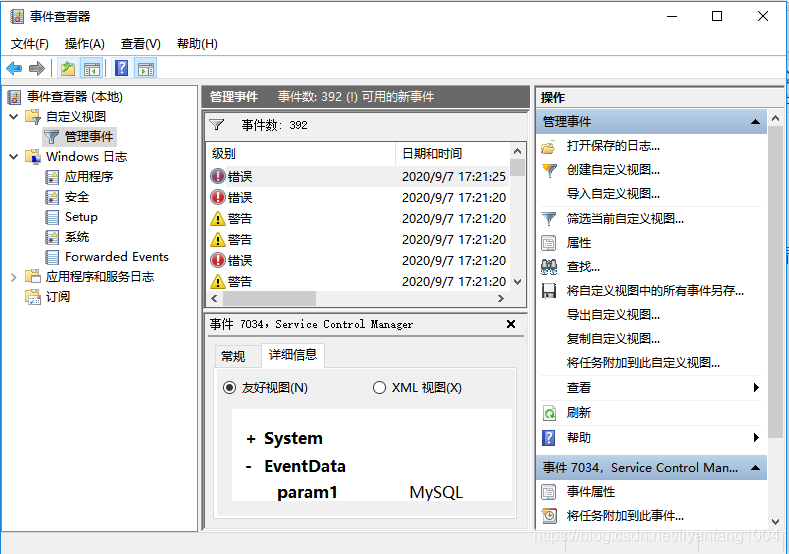Switch to the 详细信息 tab
The width and height of the screenshot is (789, 554).
click(293, 355)
